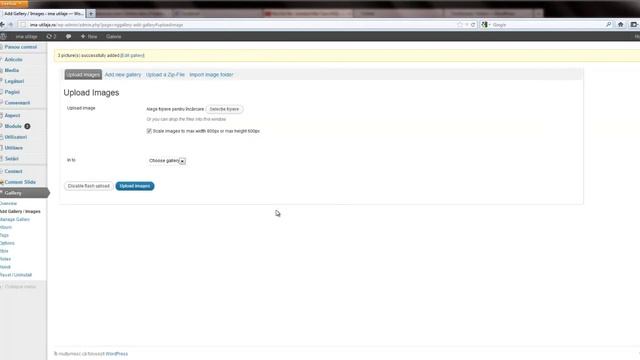Open the Setări sidebar menu
Viewport: 640px width, 360px height.
pos(12,159)
